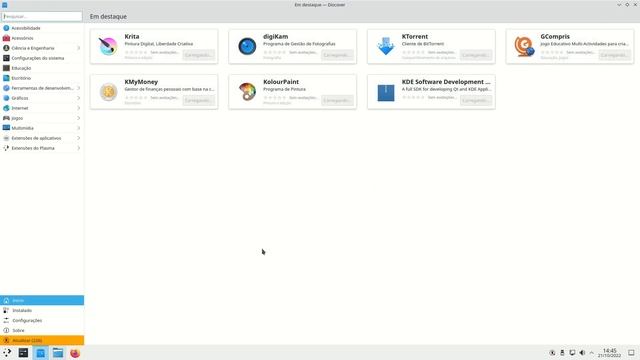640x360 pixels.
Task: Click the loading button on Krita card
Action: pyautogui.click(x=198, y=55)
